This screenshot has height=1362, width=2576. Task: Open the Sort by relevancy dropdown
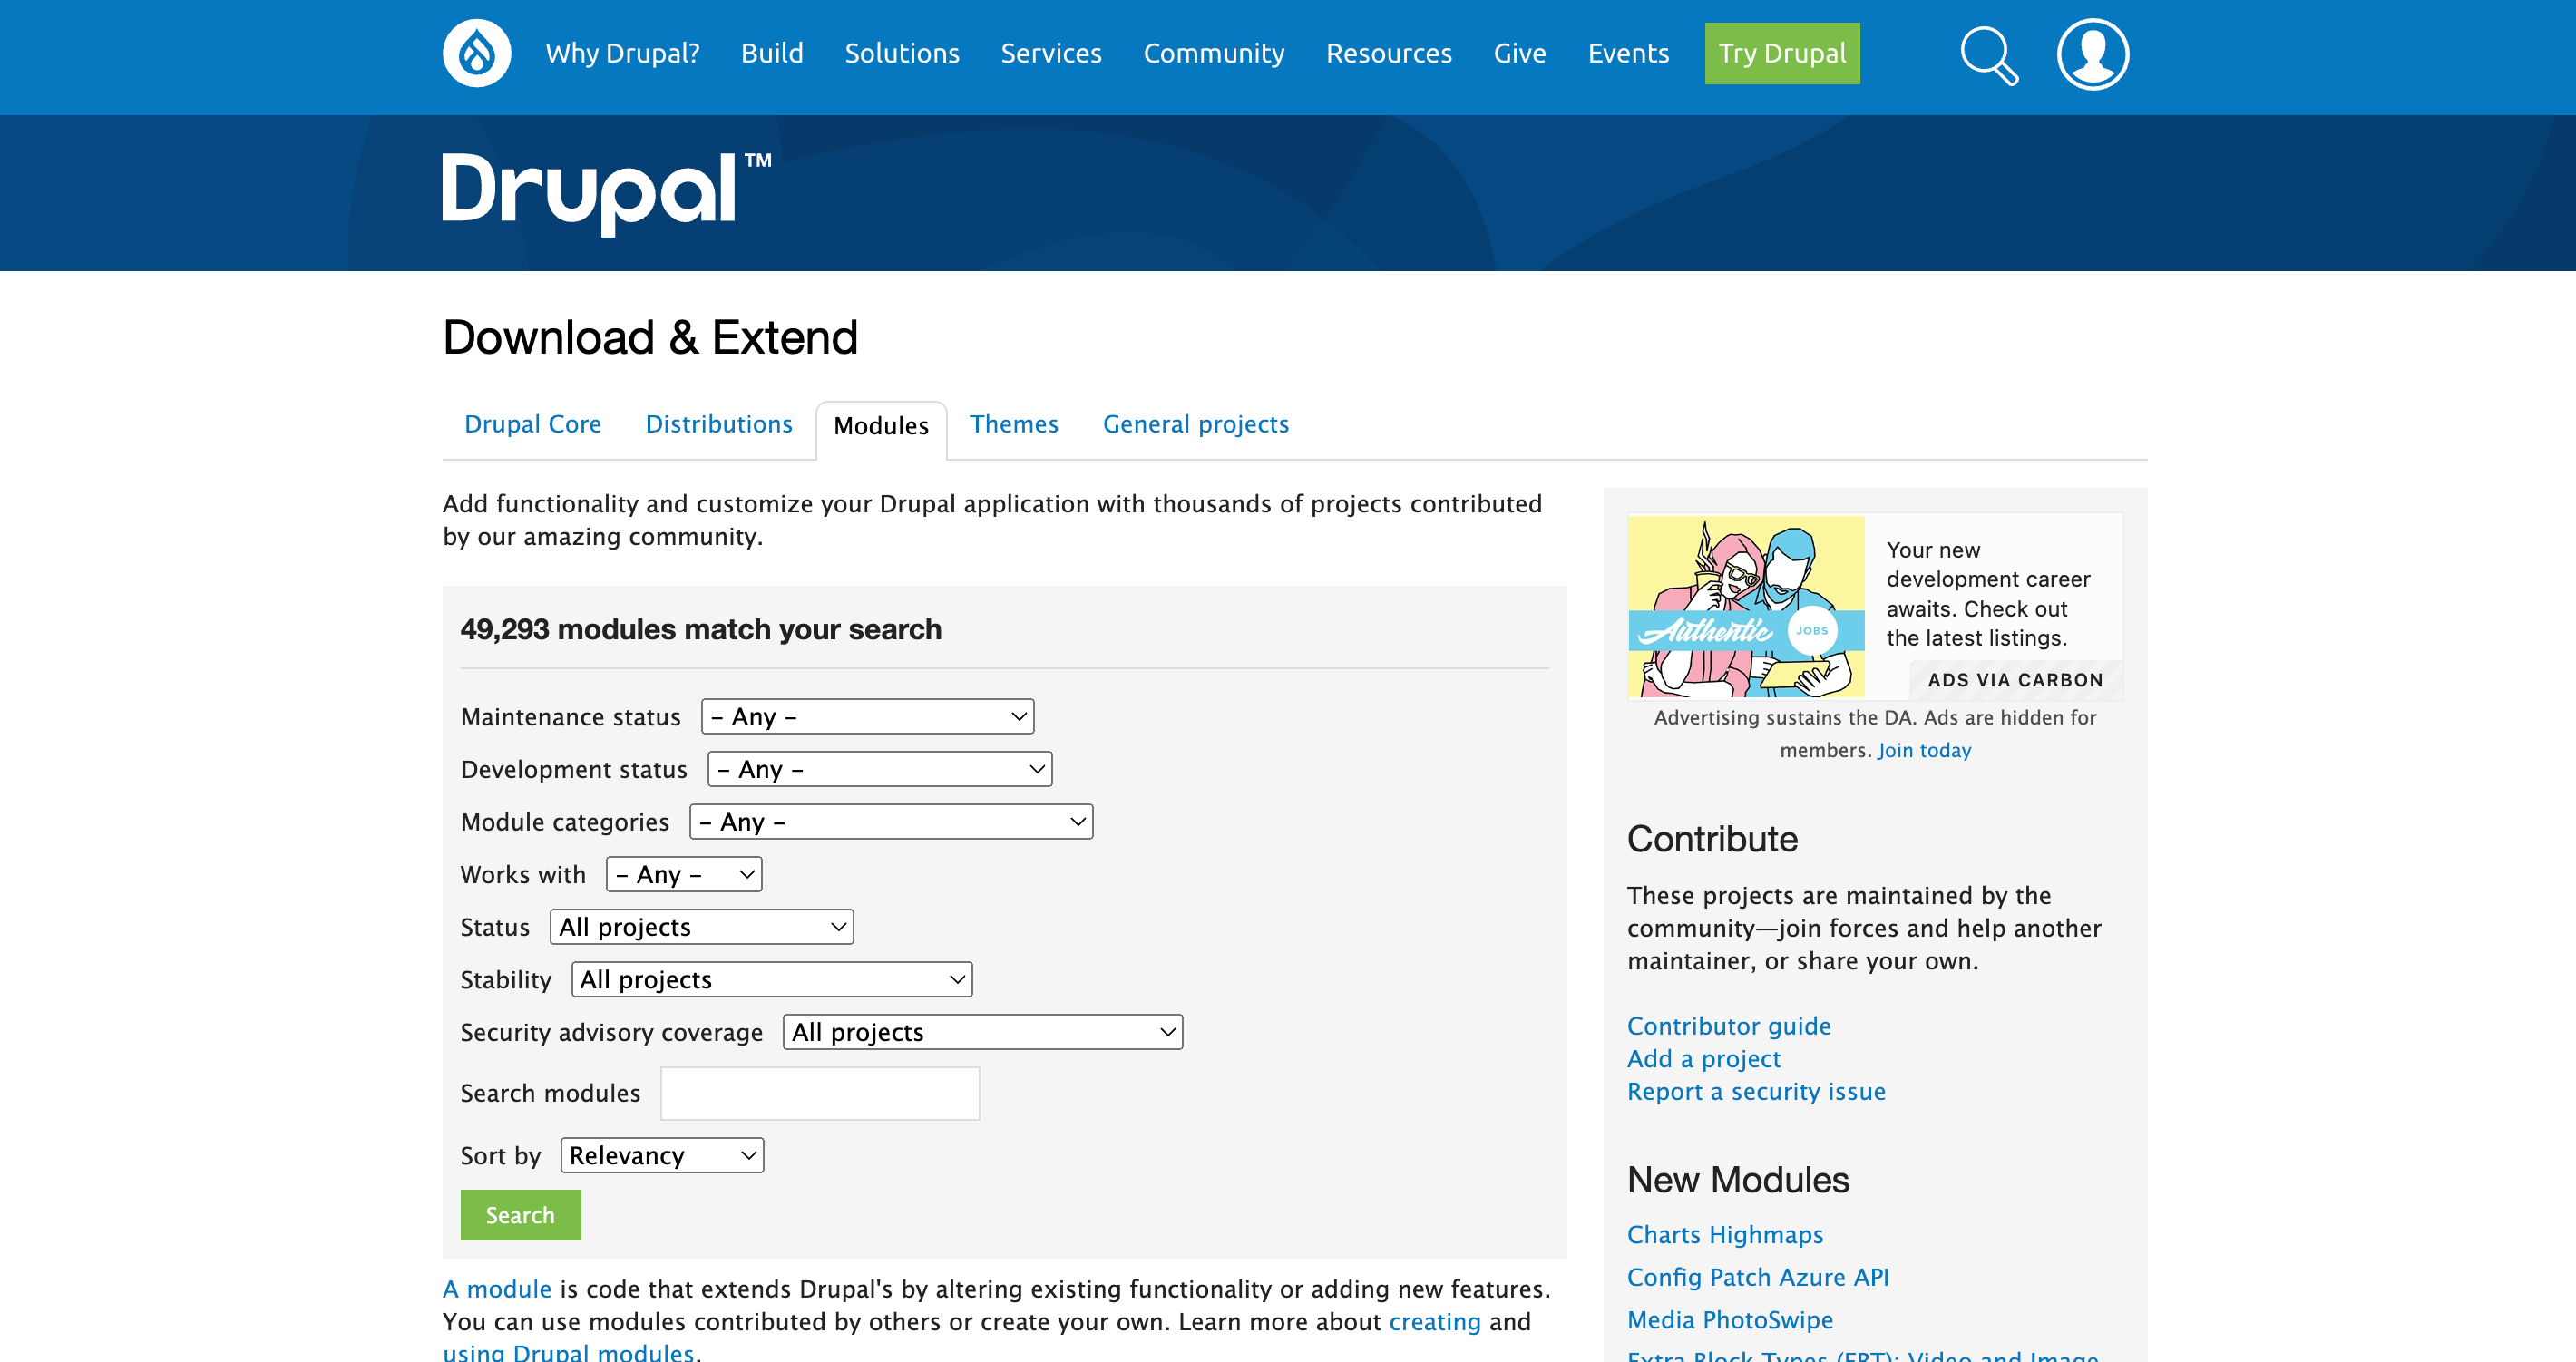click(663, 1154)
